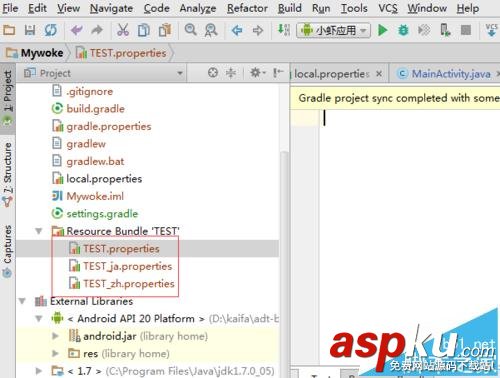Open the Refactor menu
Screen dimensions: 500x378
click(247, 8)
